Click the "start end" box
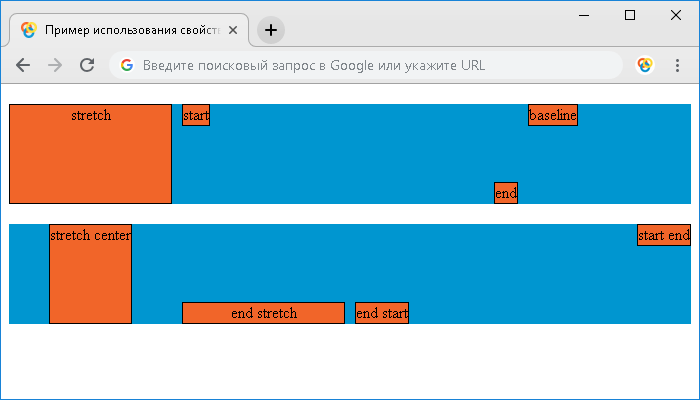 (664, 235)
